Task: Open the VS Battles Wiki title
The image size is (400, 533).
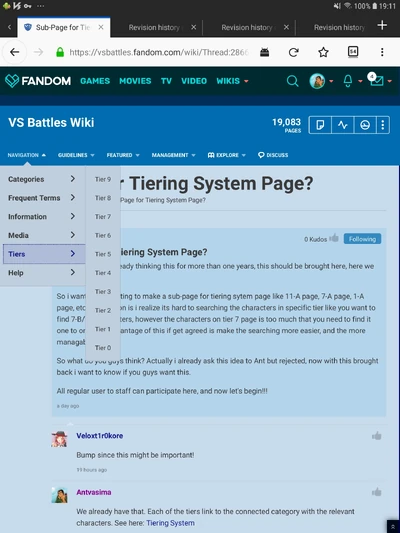Action: (51, 123)
